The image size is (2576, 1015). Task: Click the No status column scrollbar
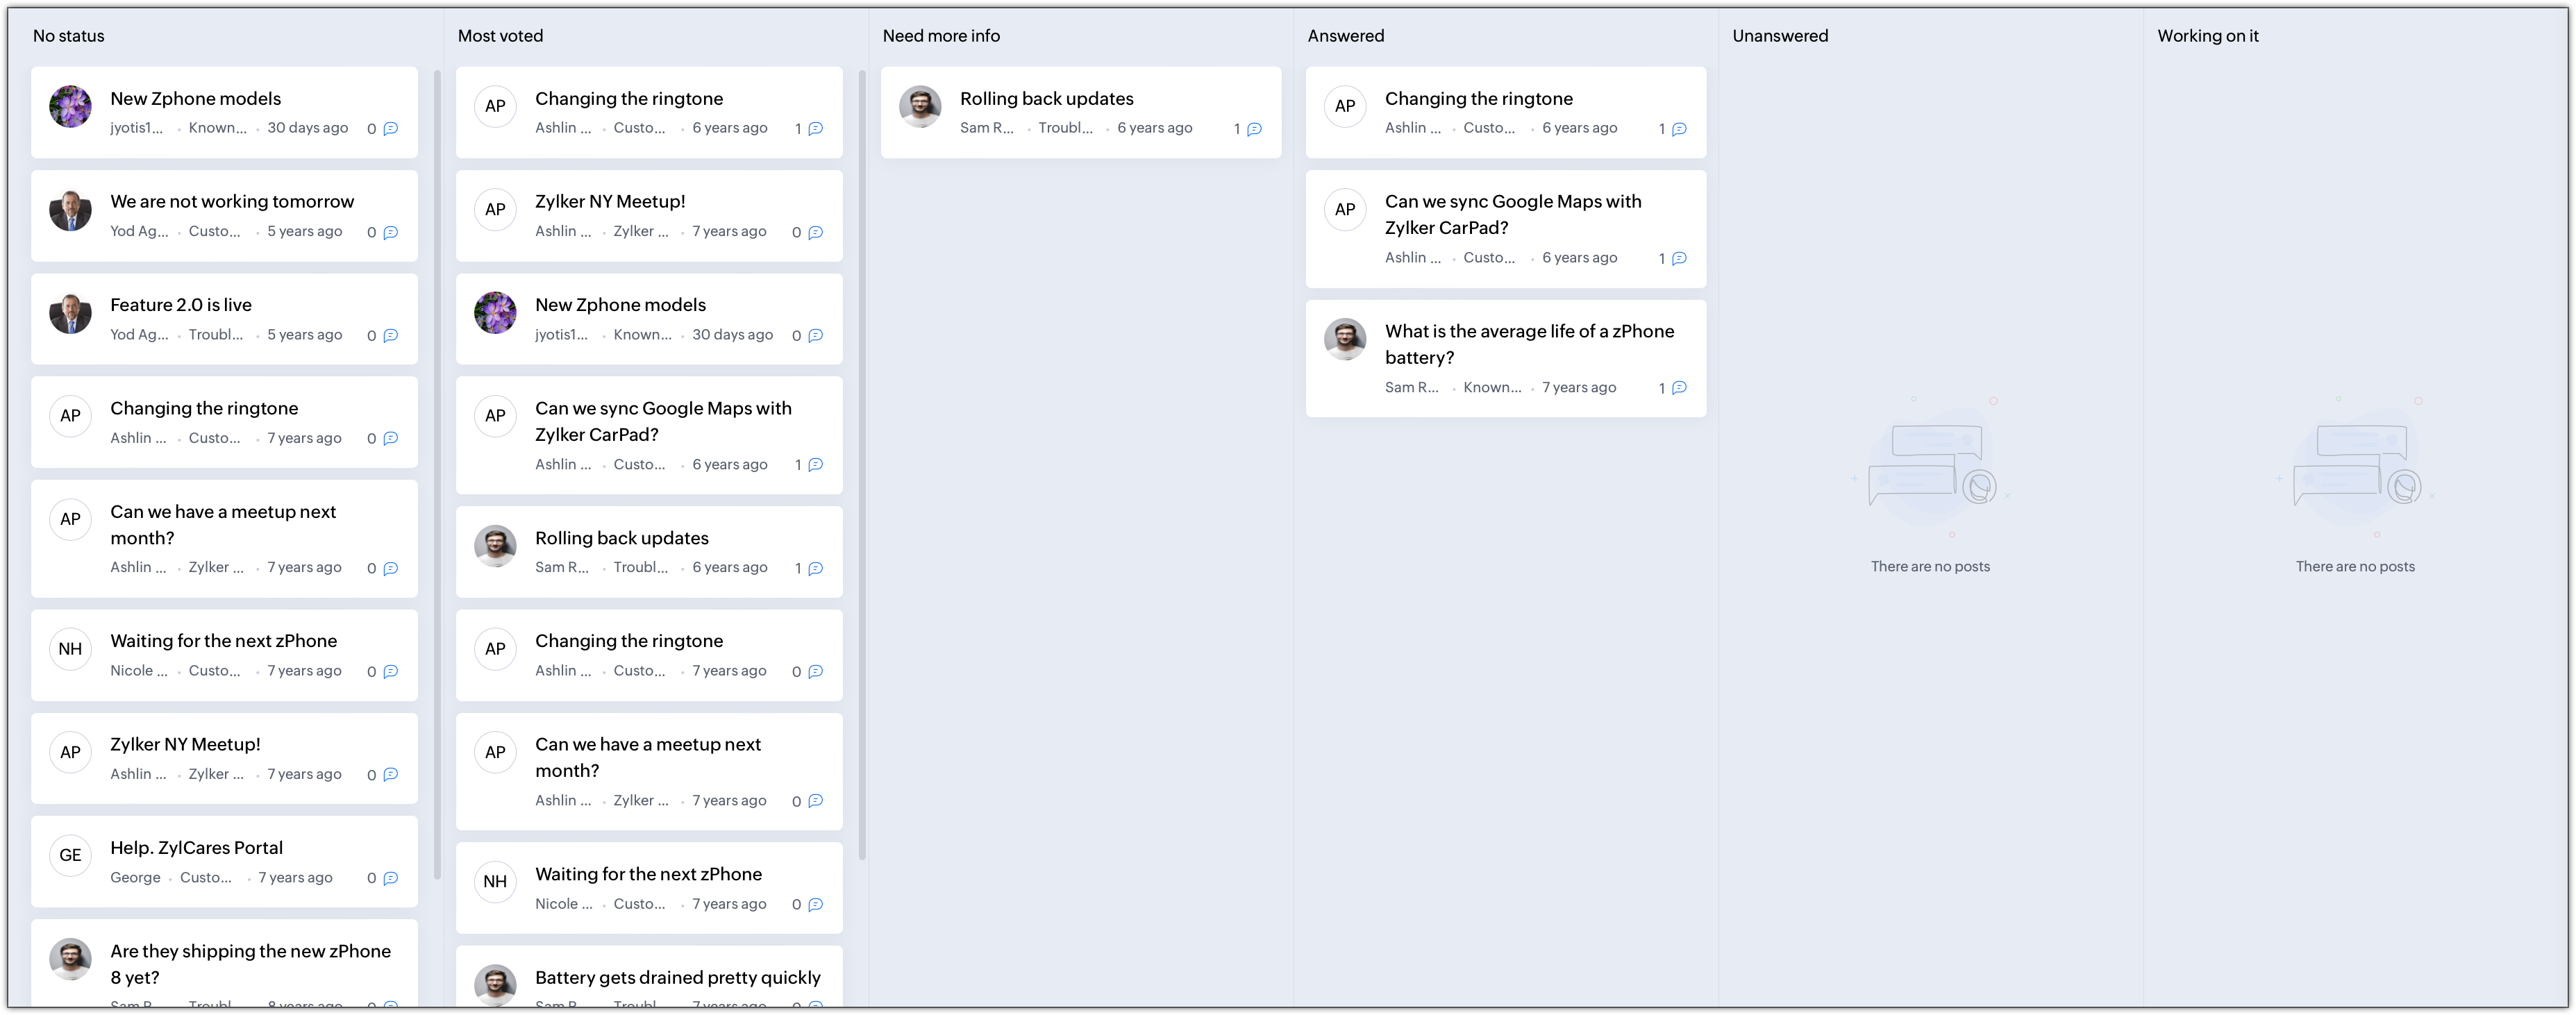click(437, 474)
